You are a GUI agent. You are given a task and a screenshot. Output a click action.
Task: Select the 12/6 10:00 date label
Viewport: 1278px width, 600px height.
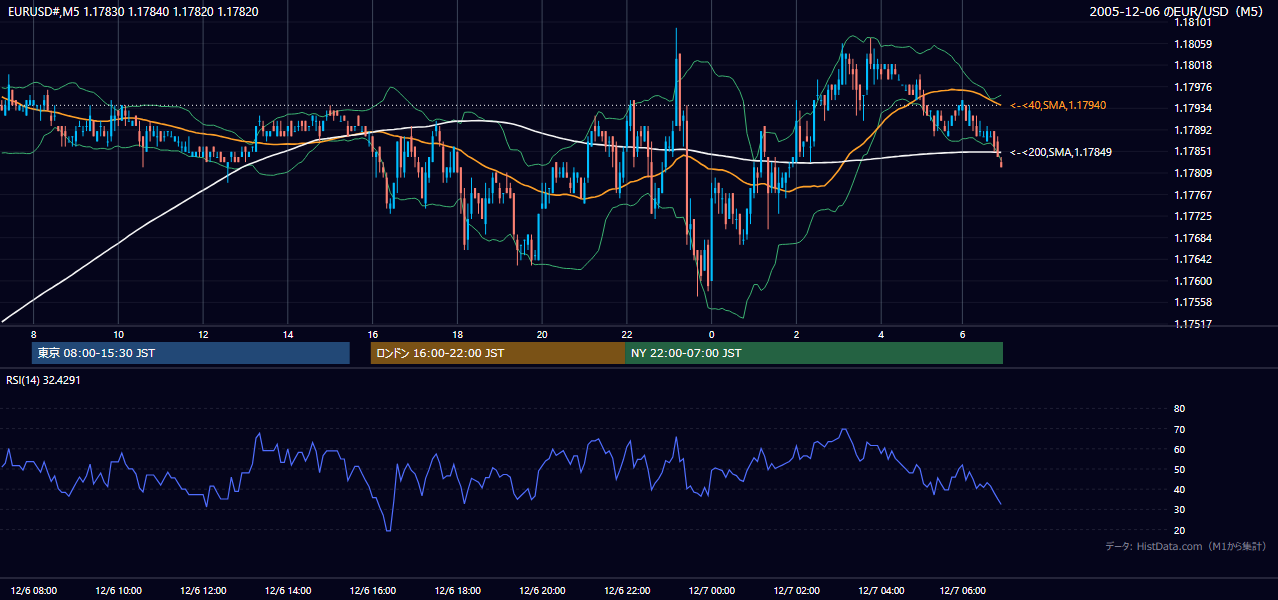(119, 591)
